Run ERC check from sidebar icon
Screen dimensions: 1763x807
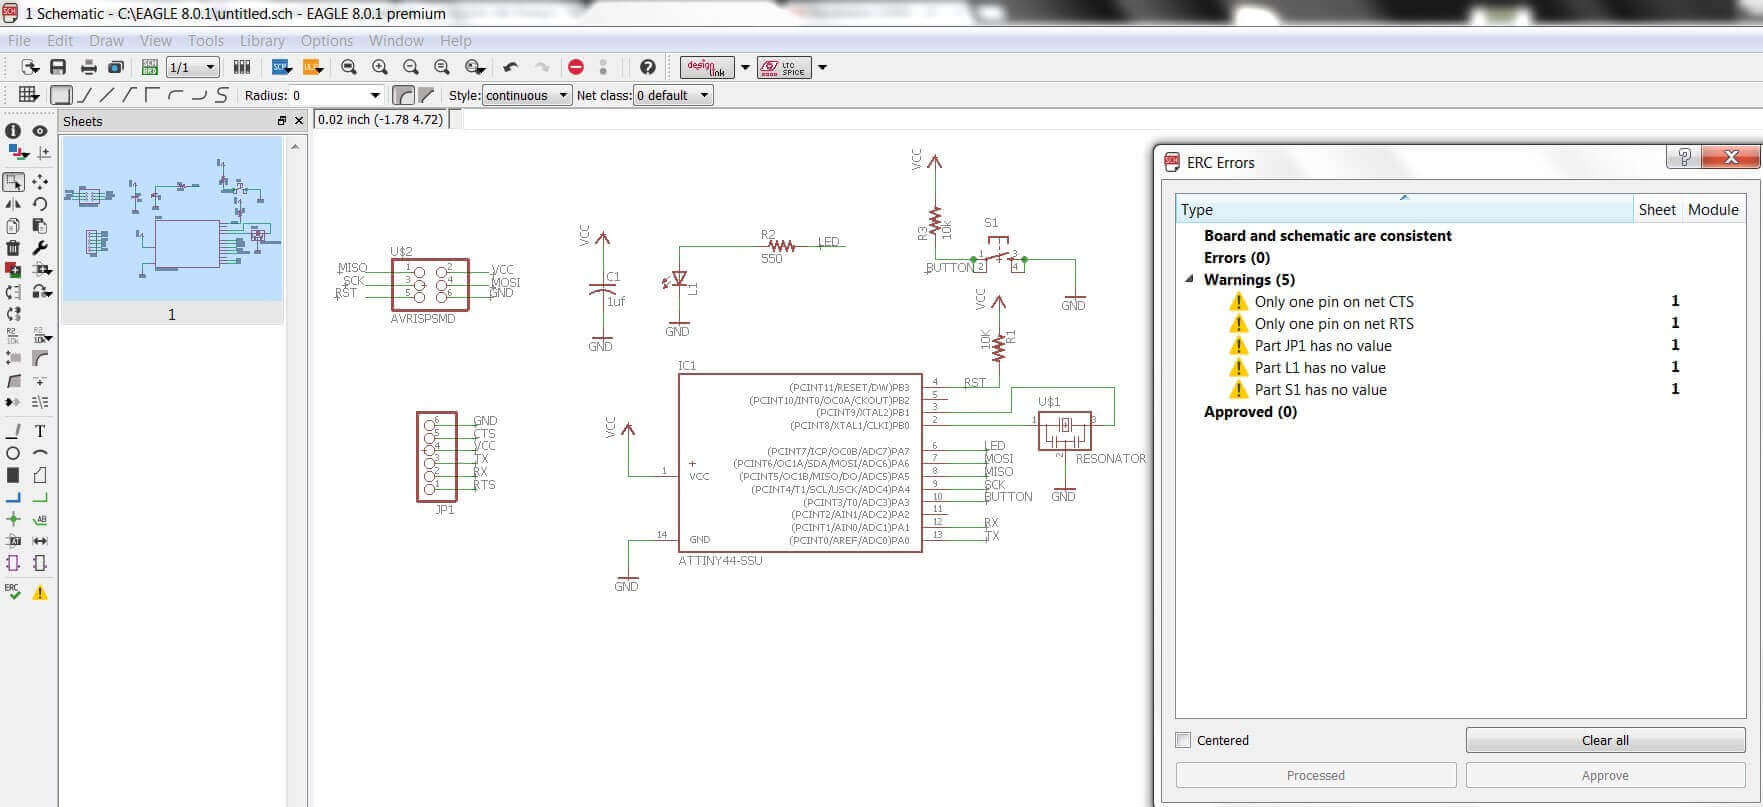coord(13,591)
